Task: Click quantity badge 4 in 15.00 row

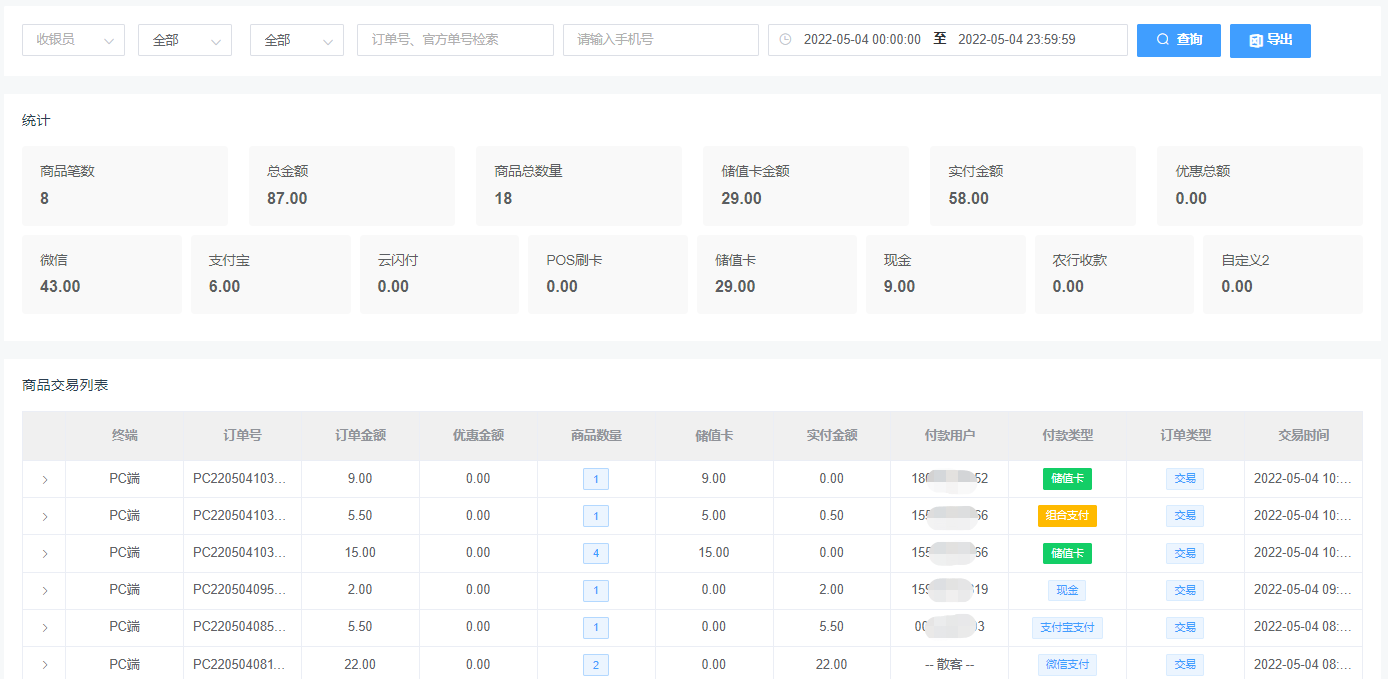Action: click(x=596, y=553)
